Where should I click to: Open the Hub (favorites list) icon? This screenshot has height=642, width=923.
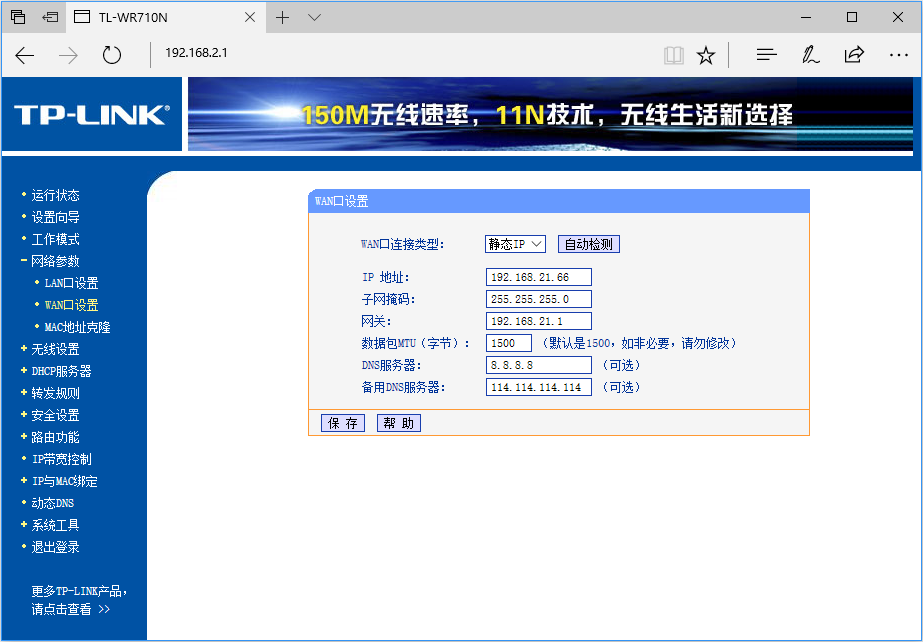[x=766, y=55]
